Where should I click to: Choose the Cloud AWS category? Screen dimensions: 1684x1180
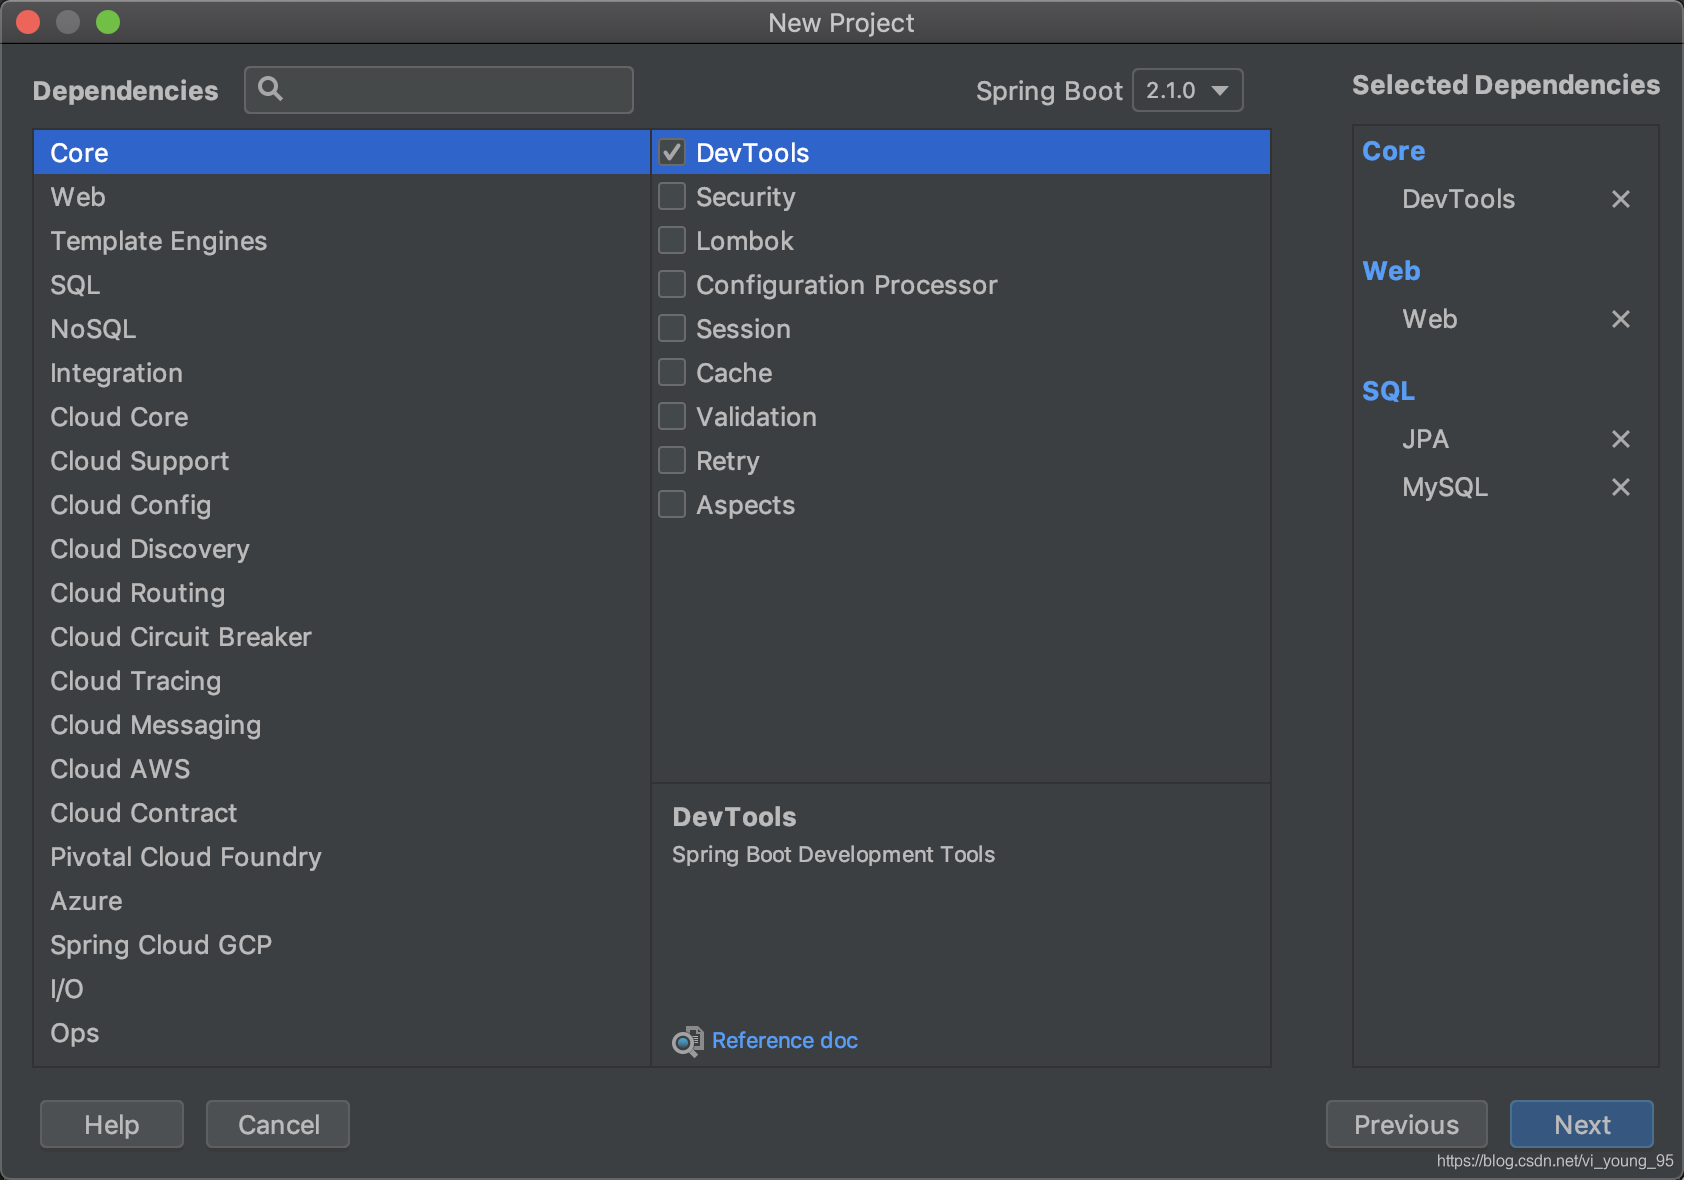342,769
